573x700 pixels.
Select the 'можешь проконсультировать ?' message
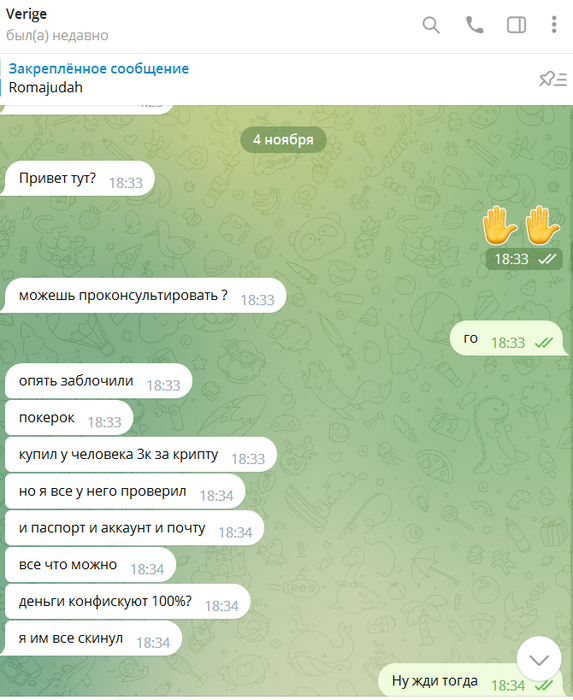coord(145,296)
